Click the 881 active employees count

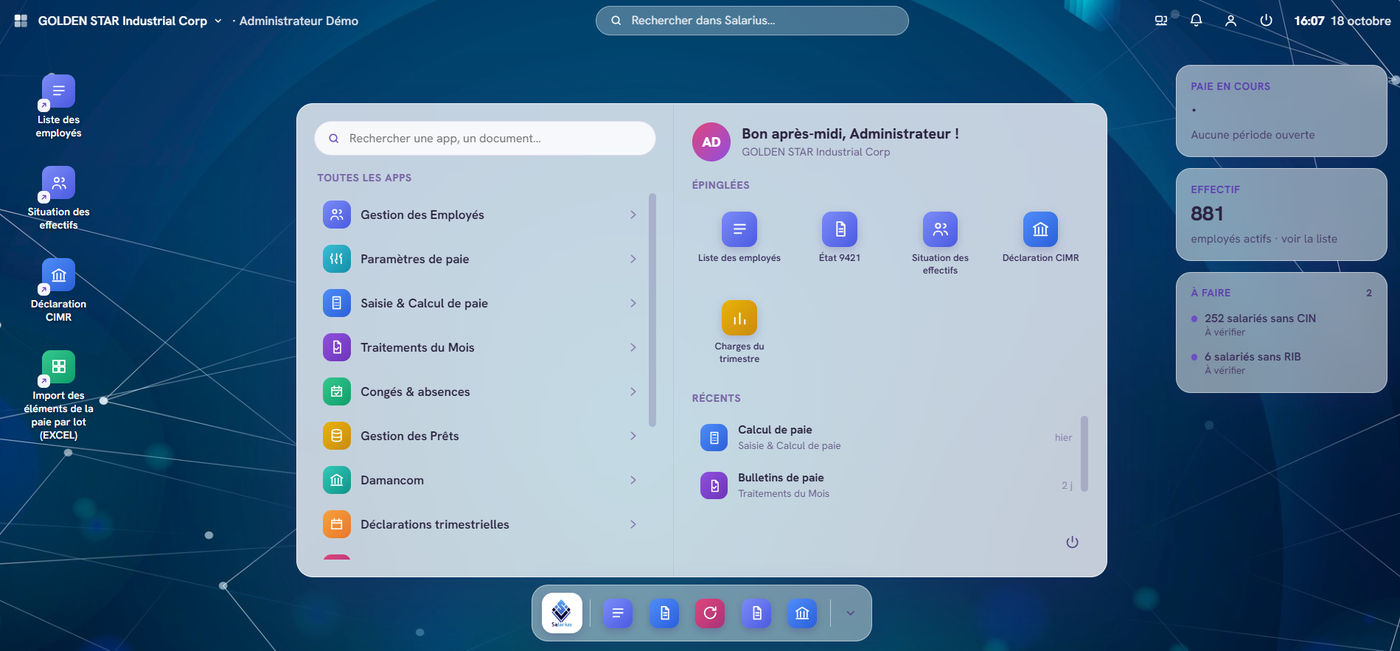(x=1207, y=213)
